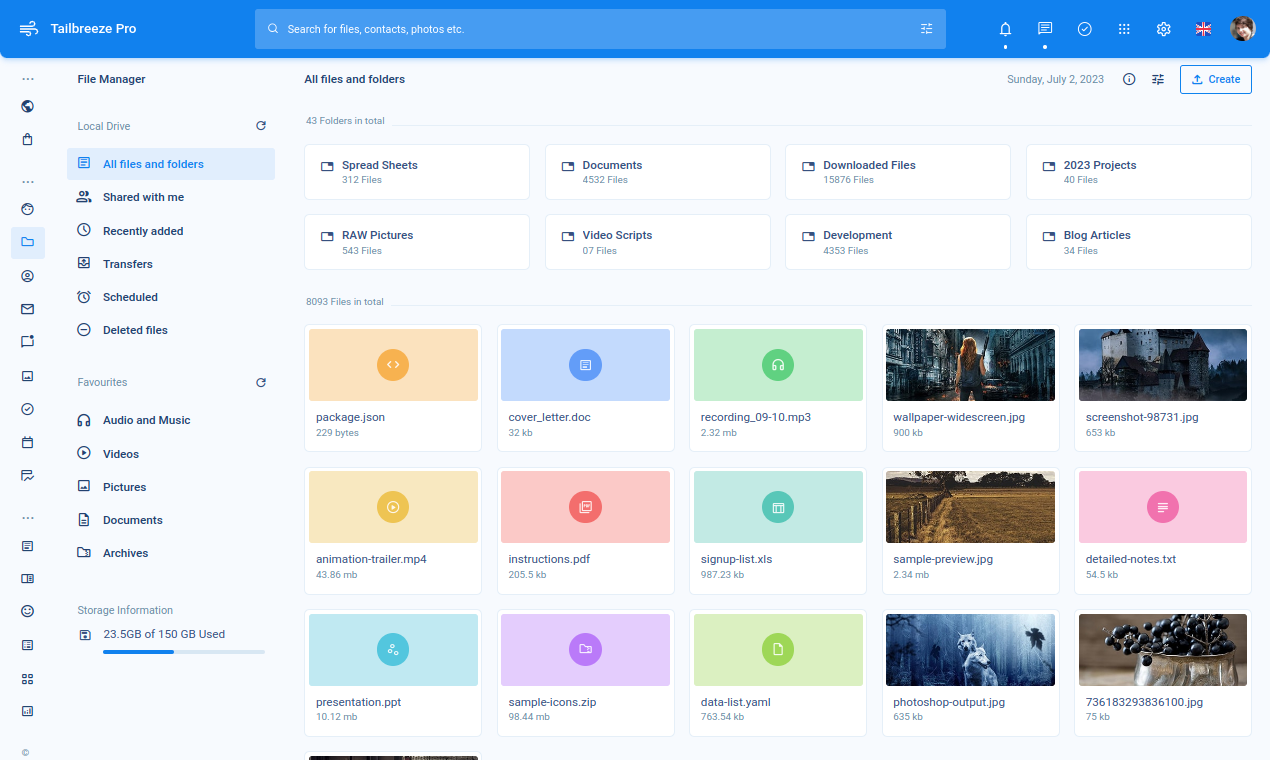Viewport: 1270px width, 760px height.
Task: Refresh the Favourites section
Action: pos(261,382)
